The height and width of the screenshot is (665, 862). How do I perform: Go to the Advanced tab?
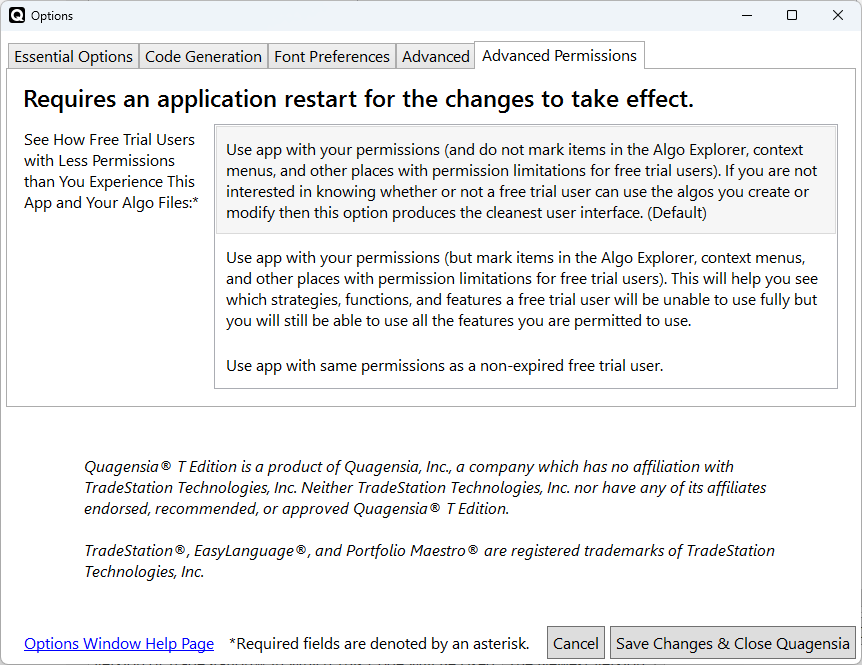(435, 57)
